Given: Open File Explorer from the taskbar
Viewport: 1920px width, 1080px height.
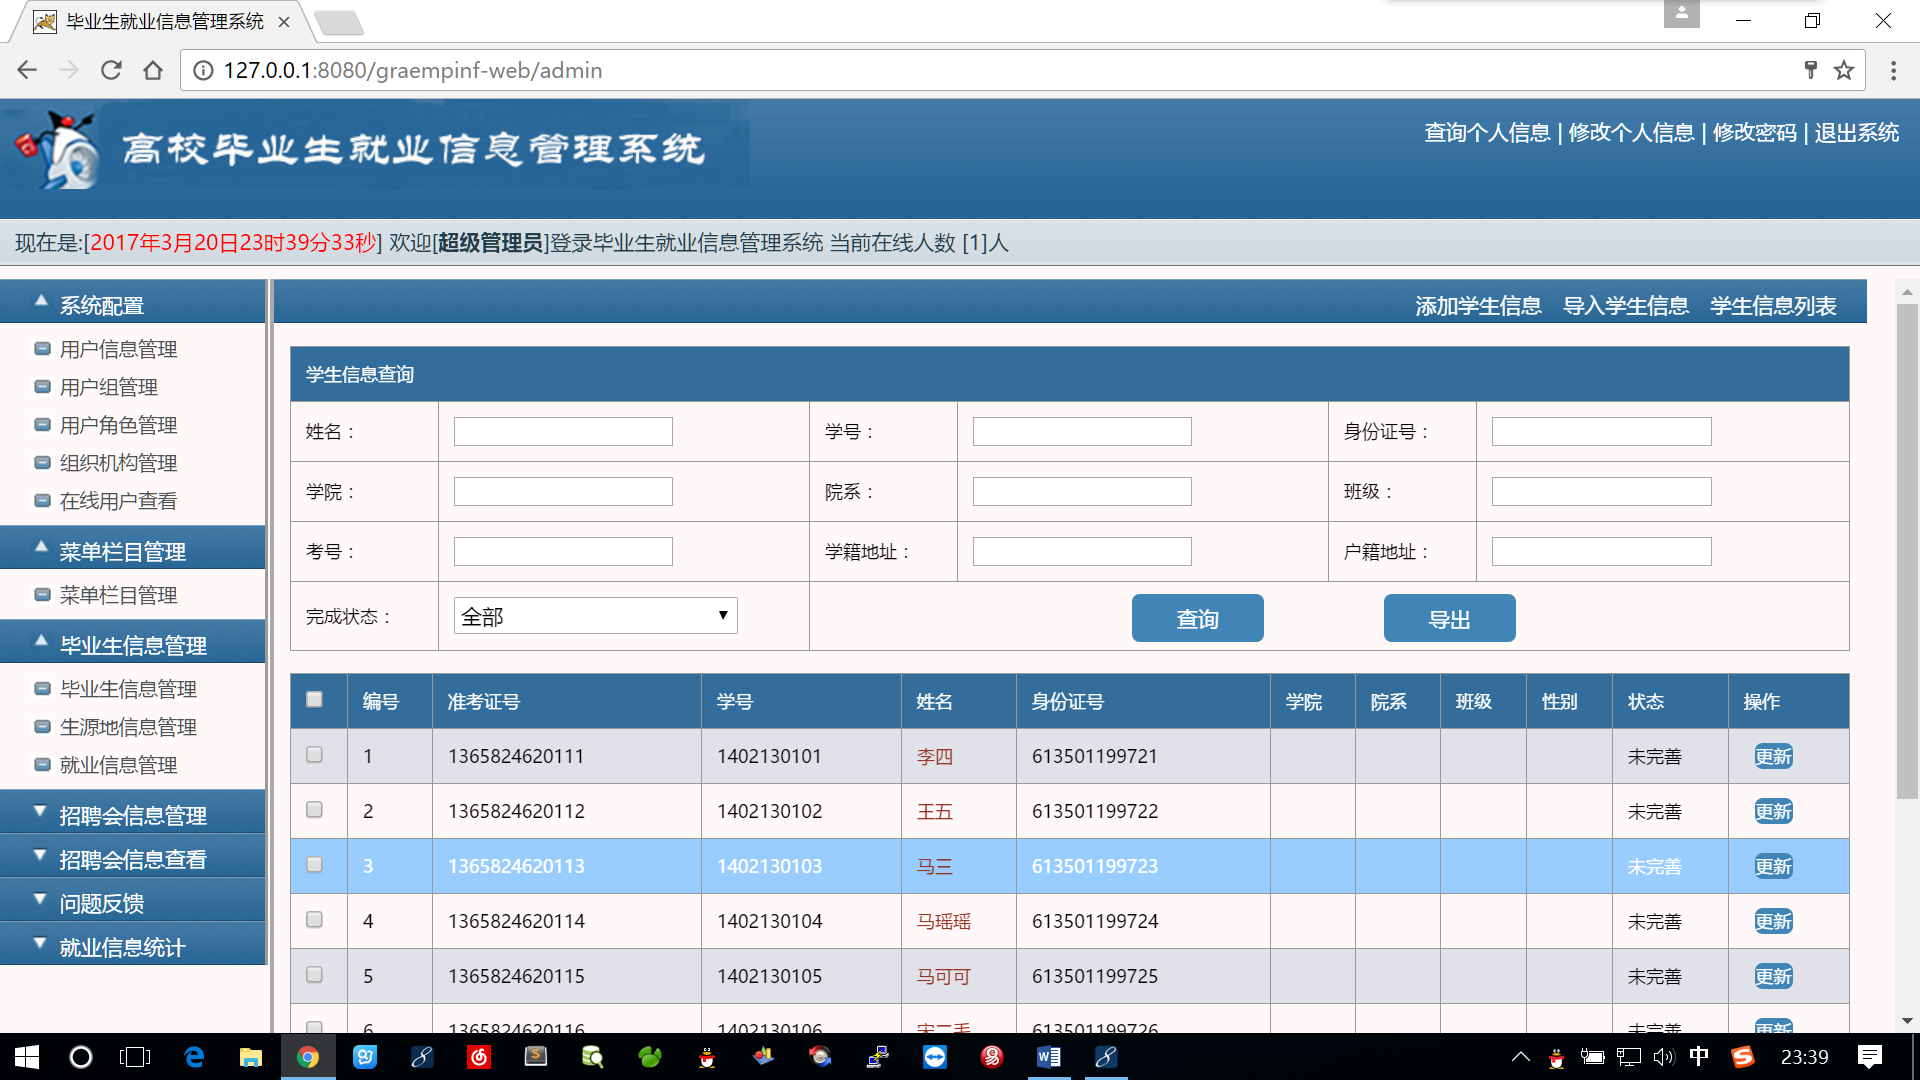Looking at the screenshot, I should [x=250, y=1057].
